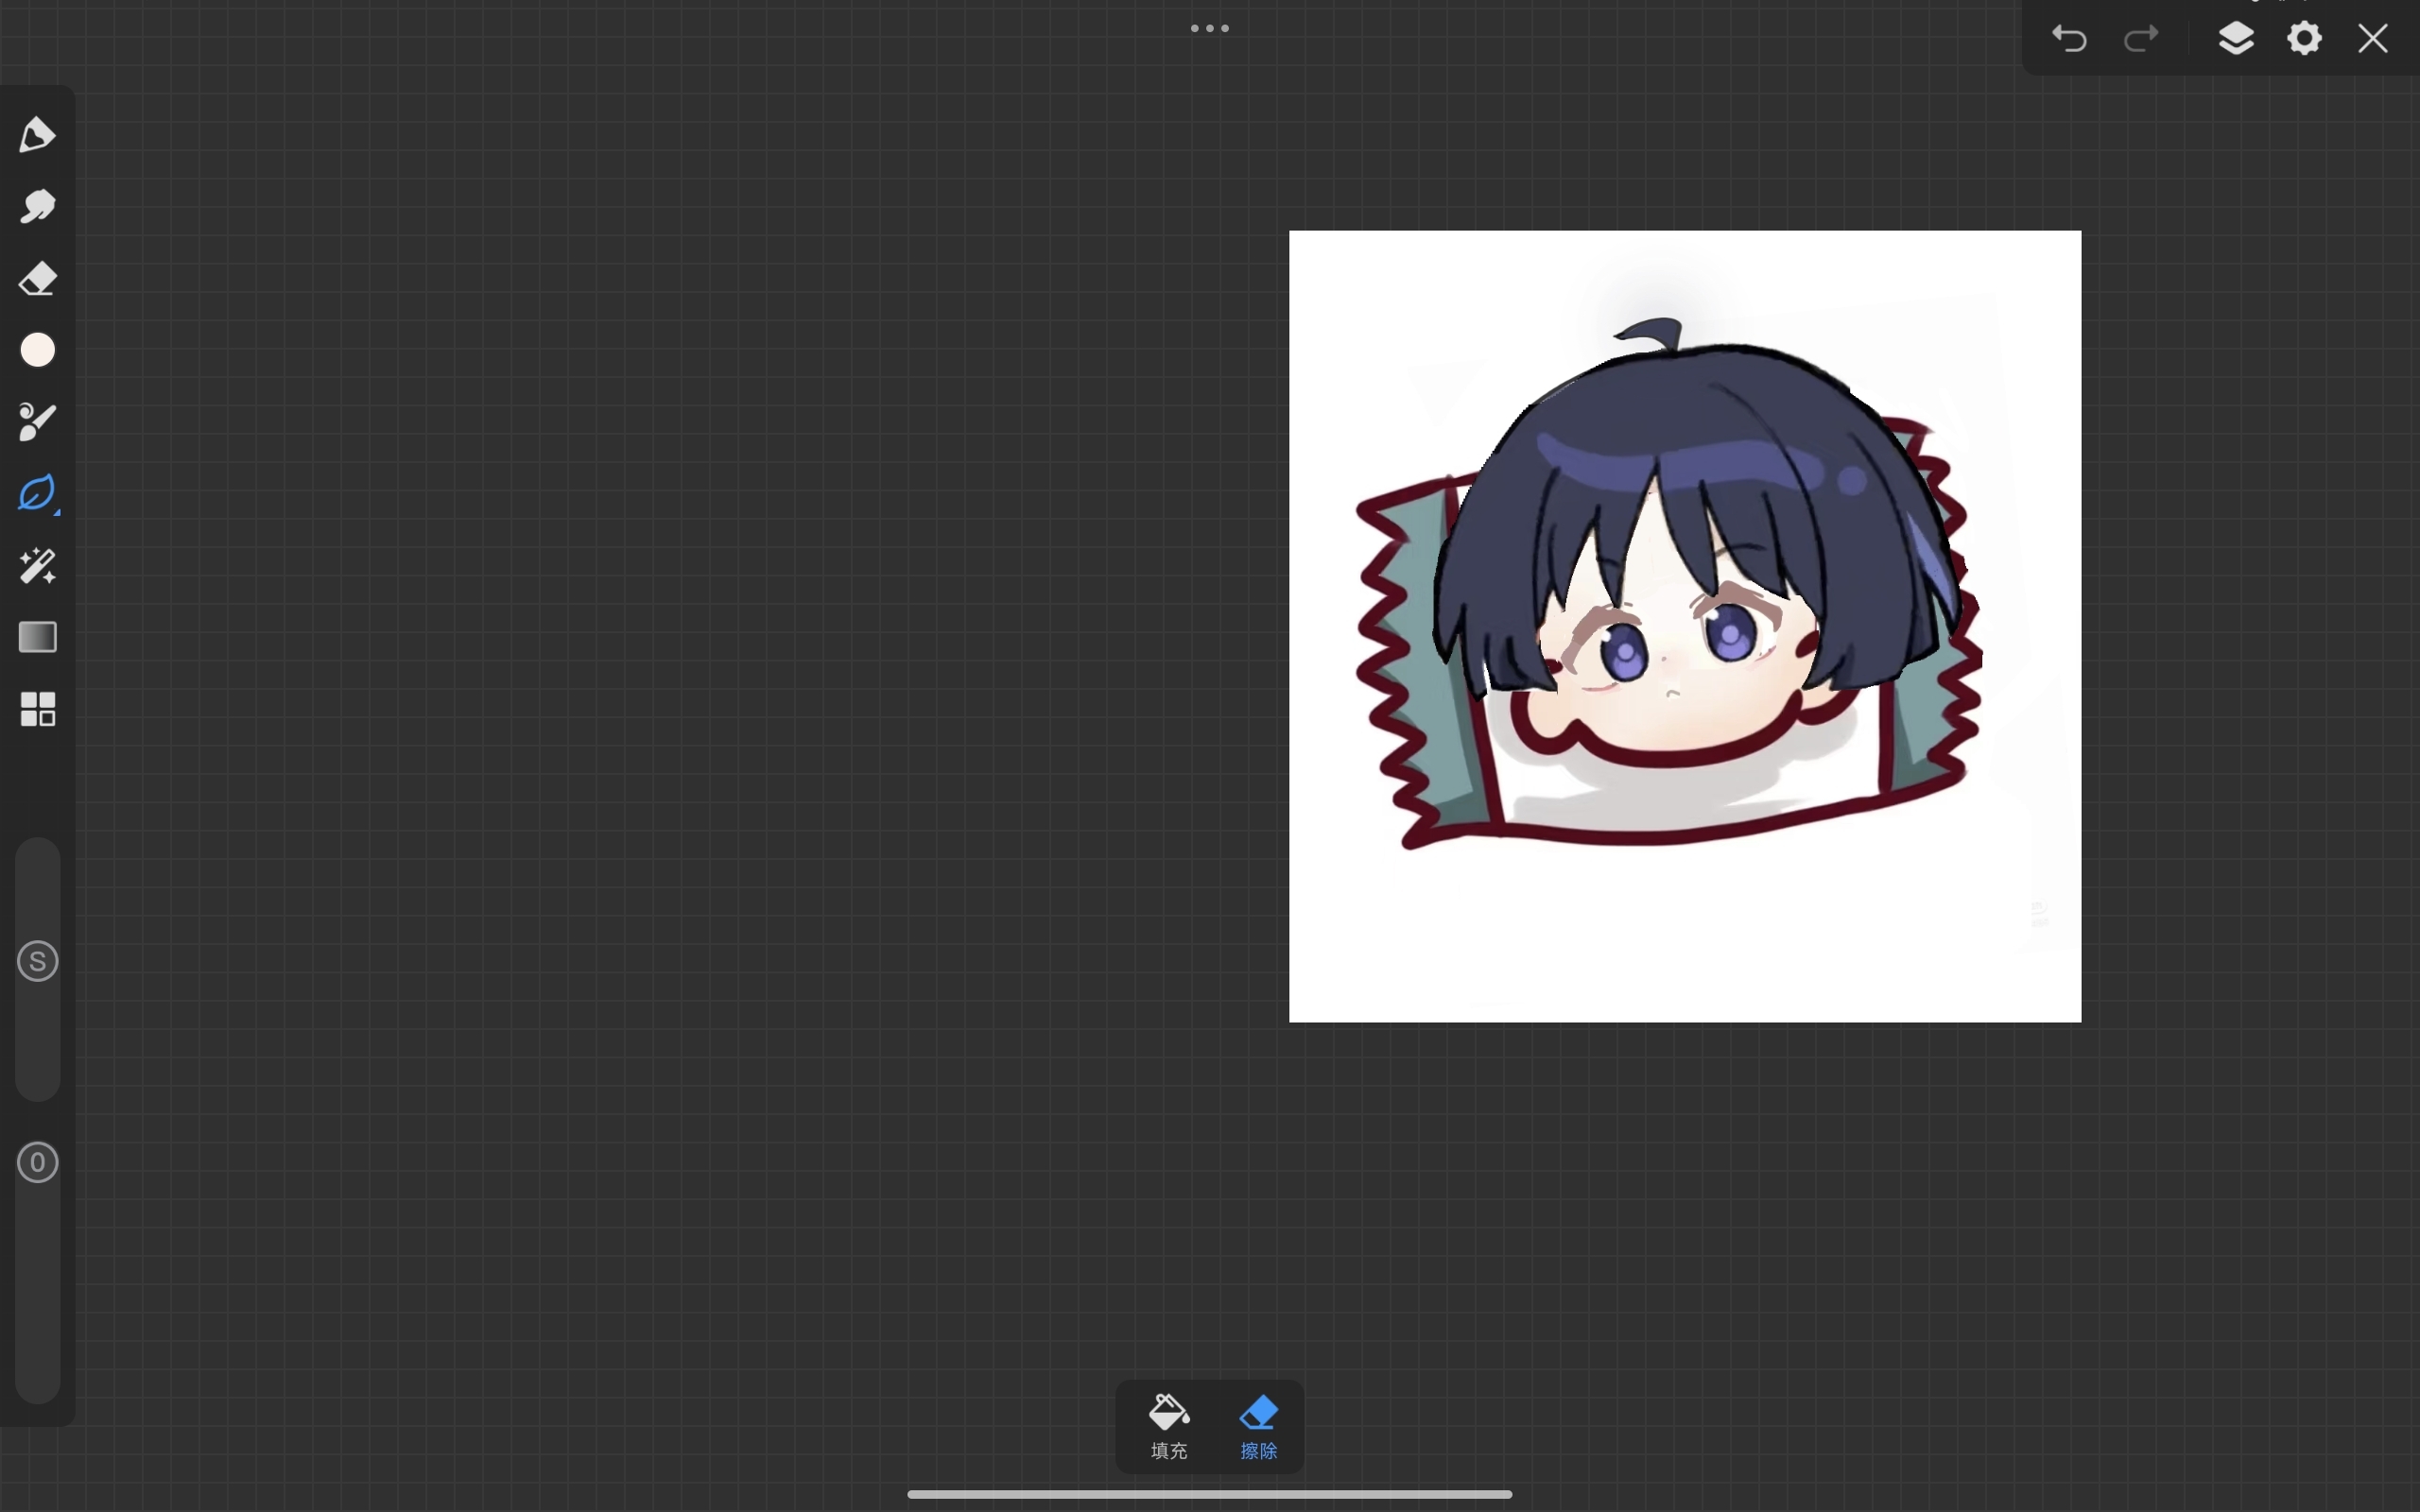Click the chibi character artwork canvas
Image resolution: width=2420 pixels, height=1512 pixels.
[1685, 626]
